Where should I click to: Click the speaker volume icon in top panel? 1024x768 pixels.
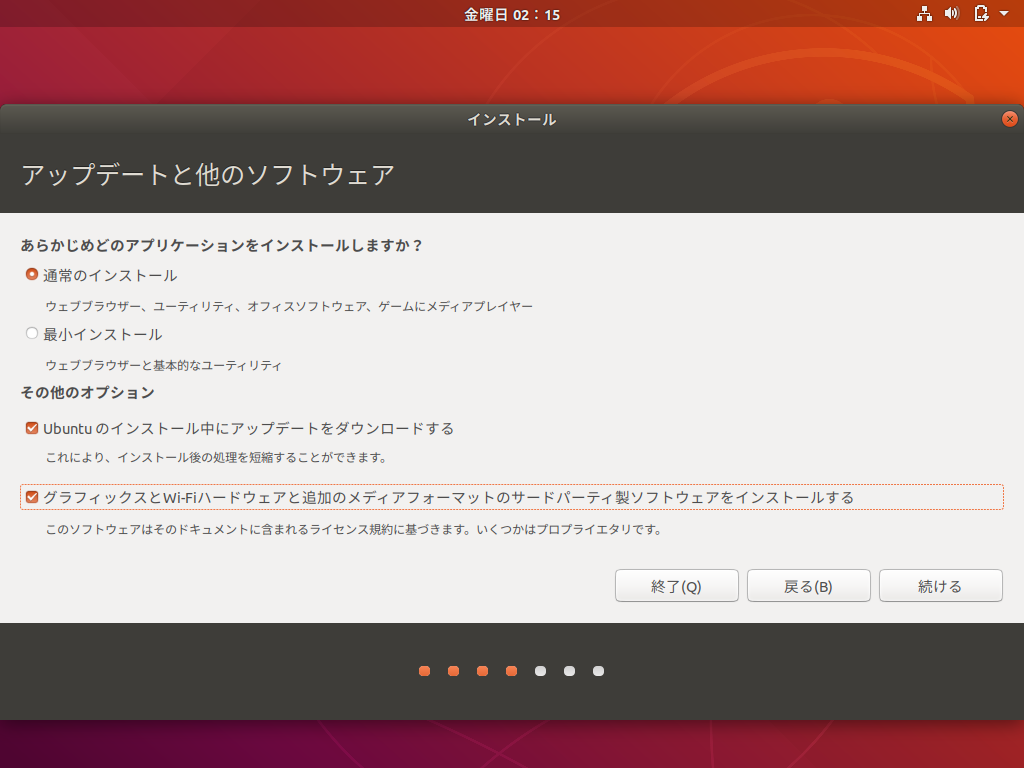pyautogui.click(x=951, y=14)
